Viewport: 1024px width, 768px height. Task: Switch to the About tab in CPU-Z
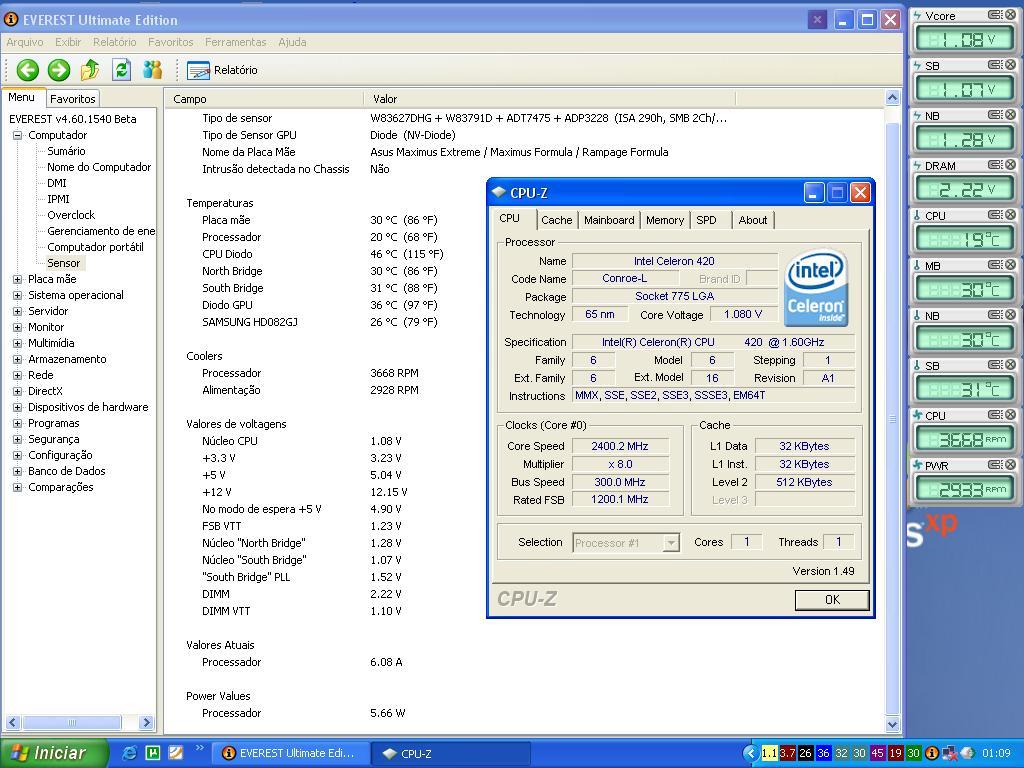coord(752,220)
